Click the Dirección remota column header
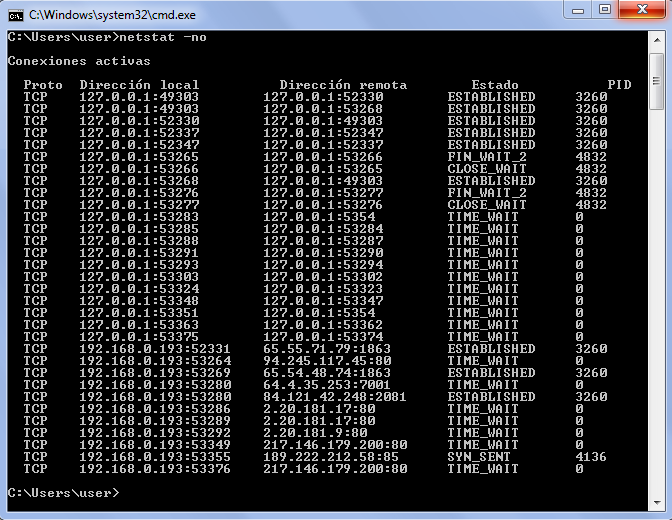The image size is (672, 520). tap(343, 85)
